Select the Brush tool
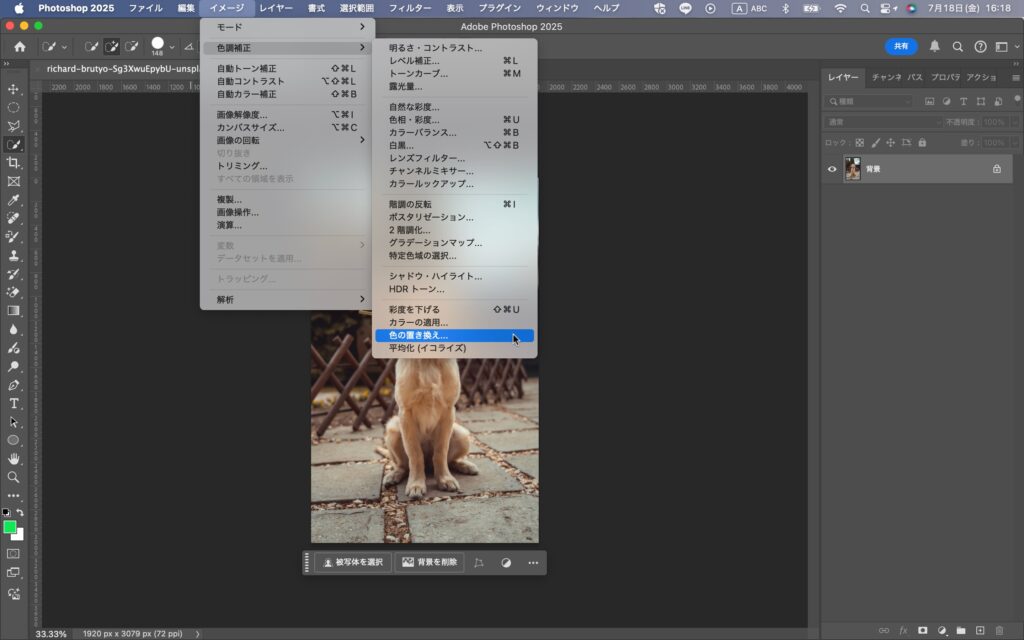1024x640 pixels. (13, 236)
